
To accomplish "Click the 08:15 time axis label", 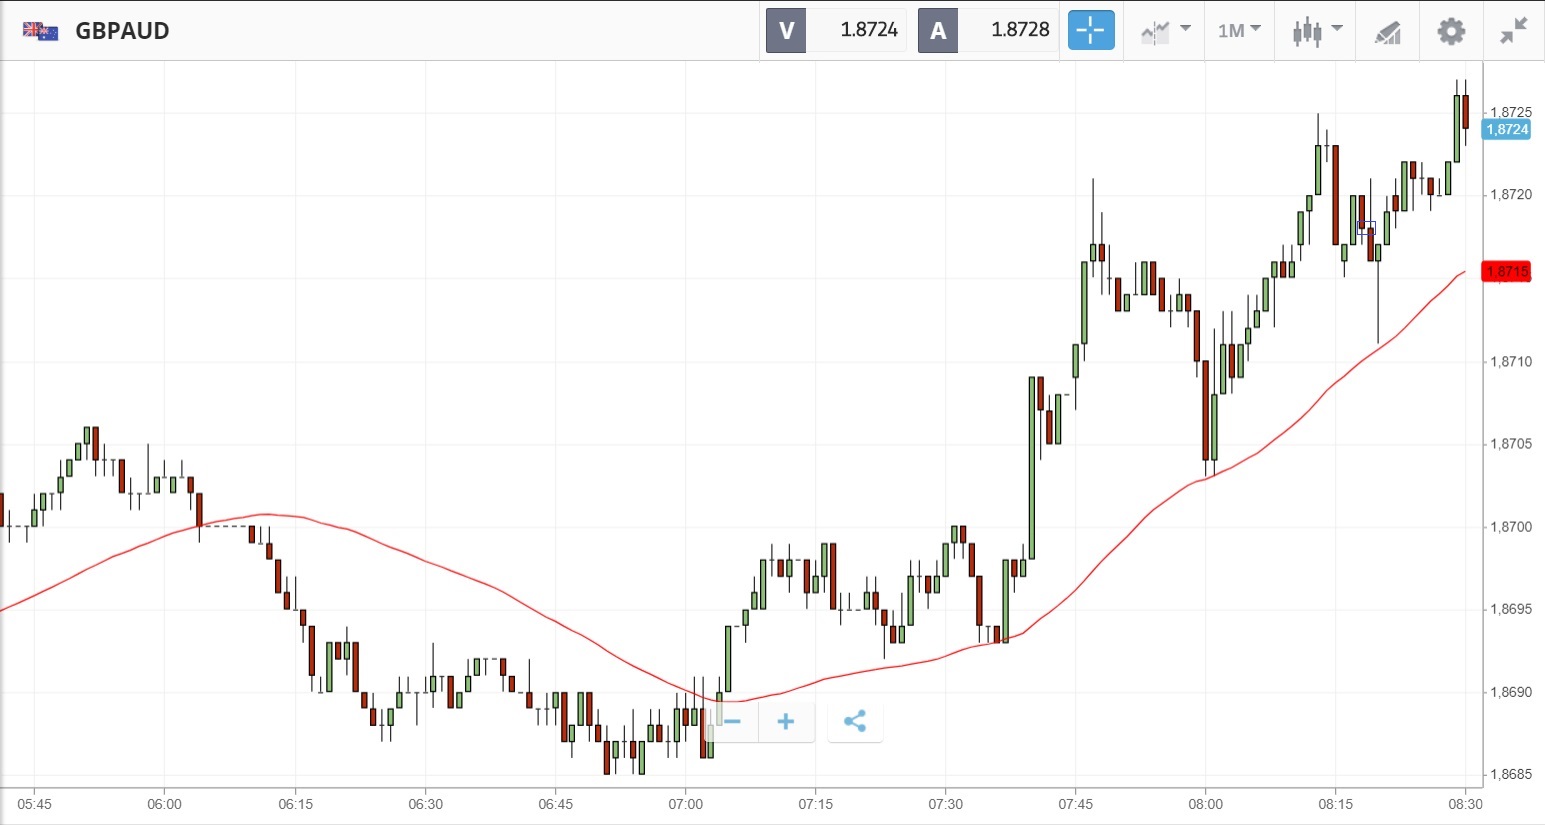I will click(x=1335, y=804).
